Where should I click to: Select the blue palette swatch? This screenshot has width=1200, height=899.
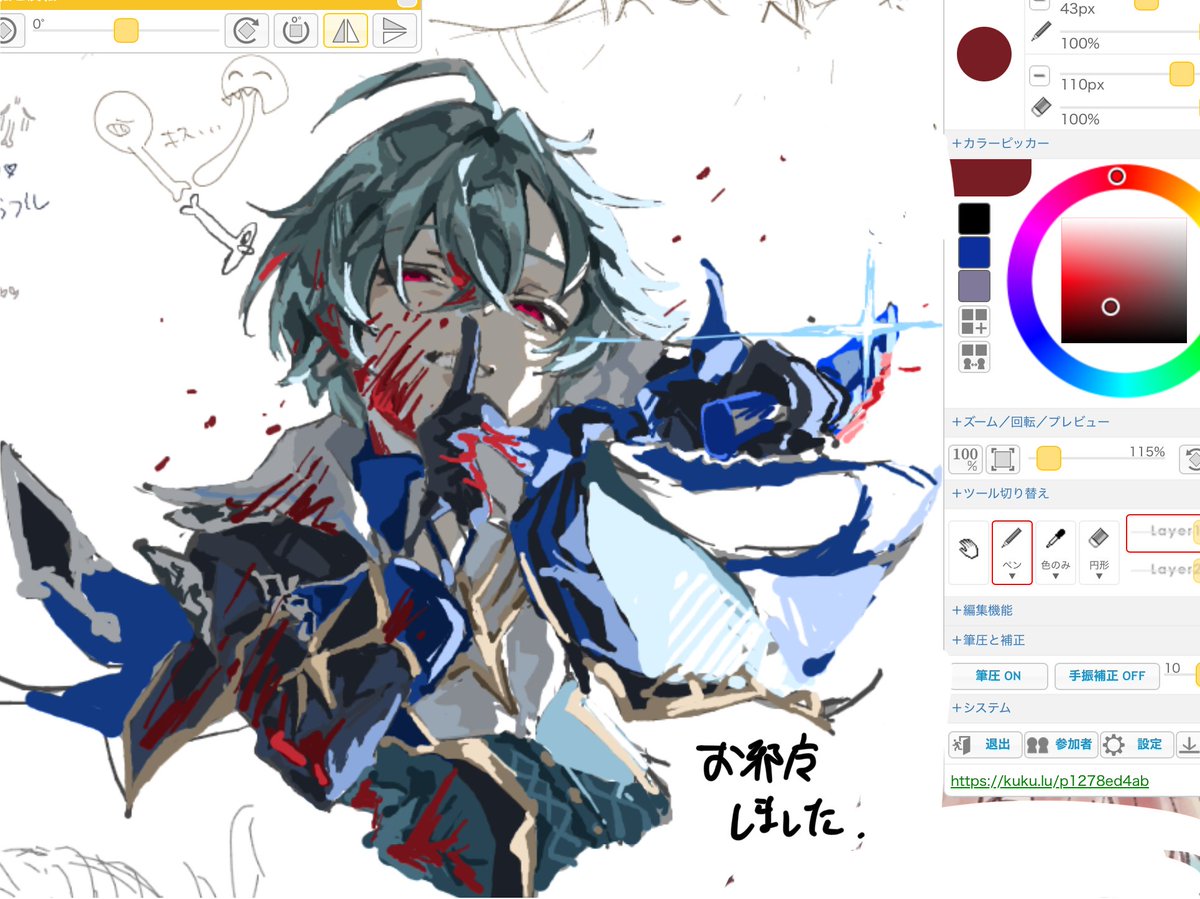pyautogui.click(x=974, y=252)
